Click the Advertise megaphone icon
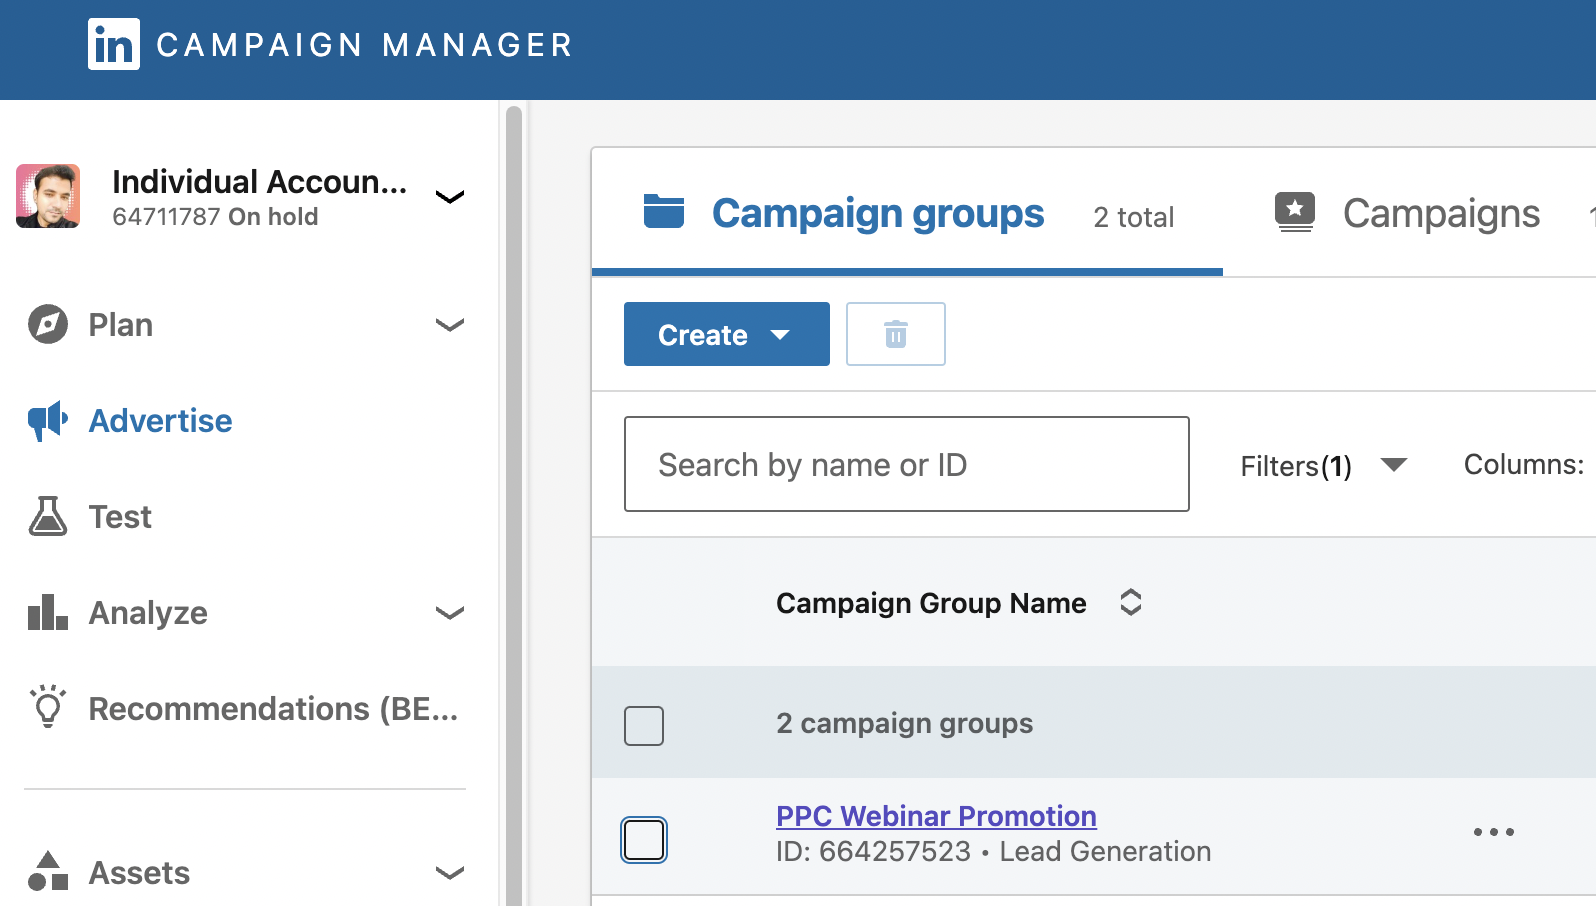 point(48,421)
